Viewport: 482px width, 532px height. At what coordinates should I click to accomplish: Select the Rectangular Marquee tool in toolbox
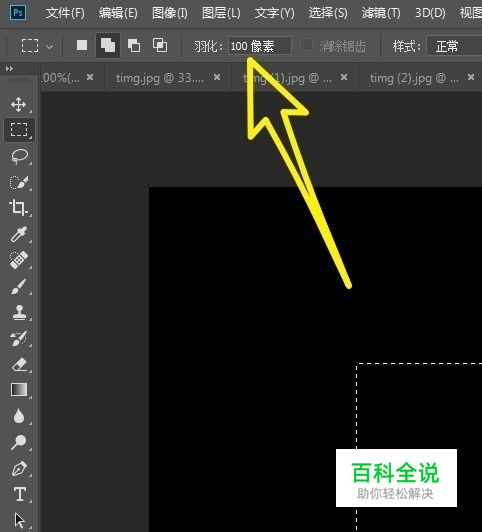click(19, 130)
